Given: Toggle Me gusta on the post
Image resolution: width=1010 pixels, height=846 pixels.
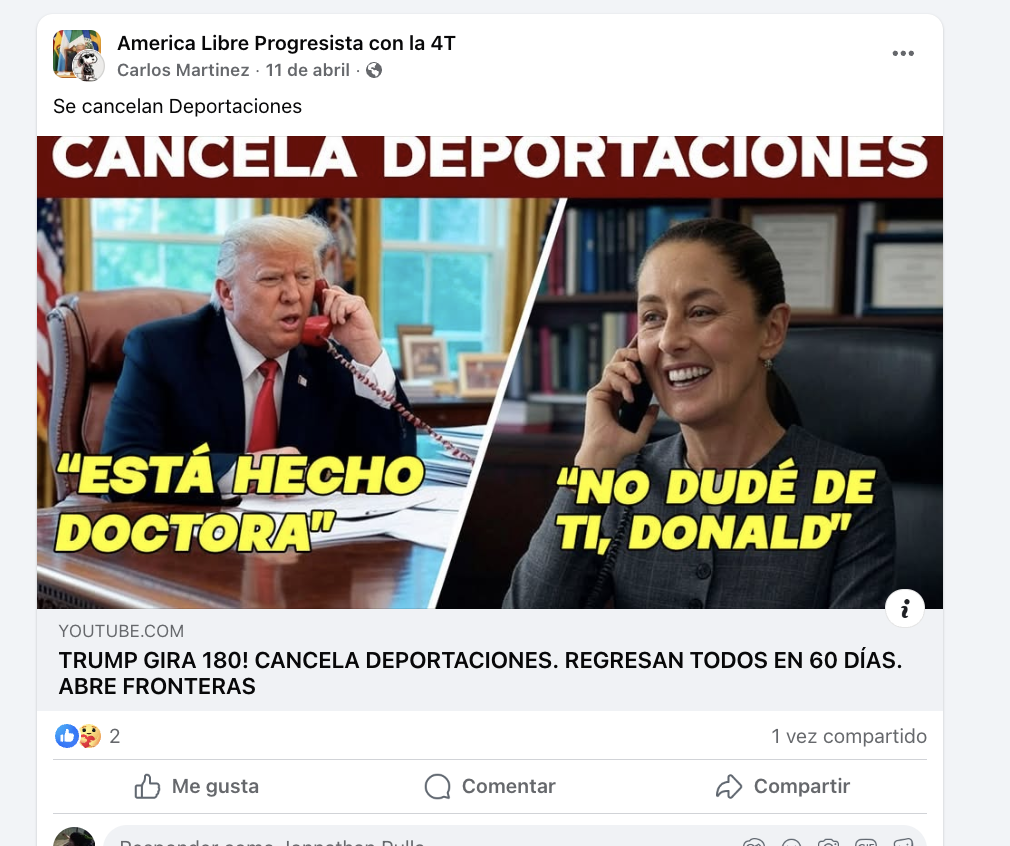Looking at the screenshot, I should pyautogui.click(x=197, y=786).
